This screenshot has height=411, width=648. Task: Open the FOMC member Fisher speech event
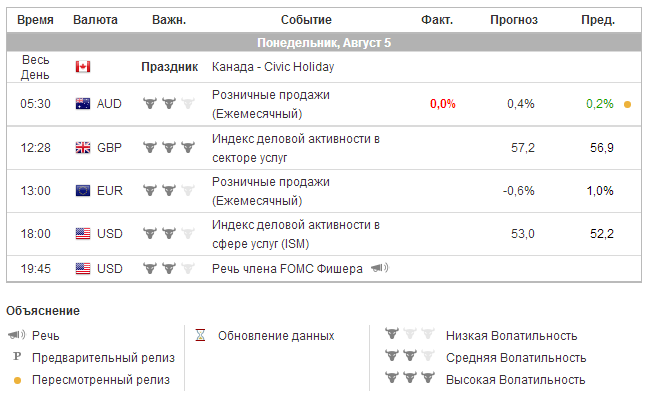[287, 268]
